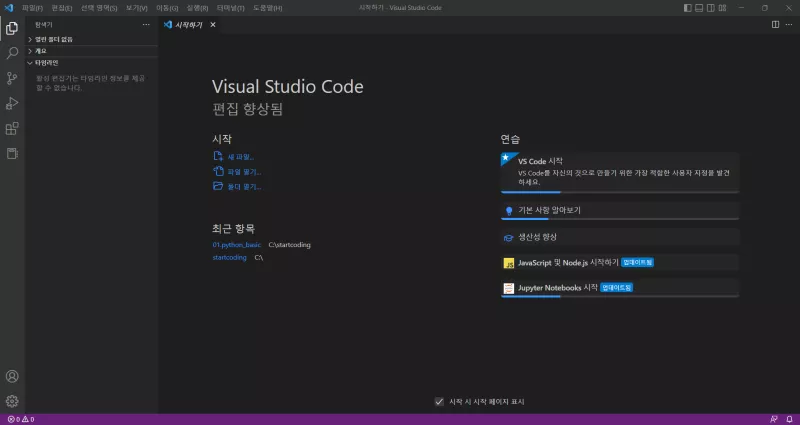Expand the 개요 section
This screenshot has width=800, height=425.
point(92,51)
